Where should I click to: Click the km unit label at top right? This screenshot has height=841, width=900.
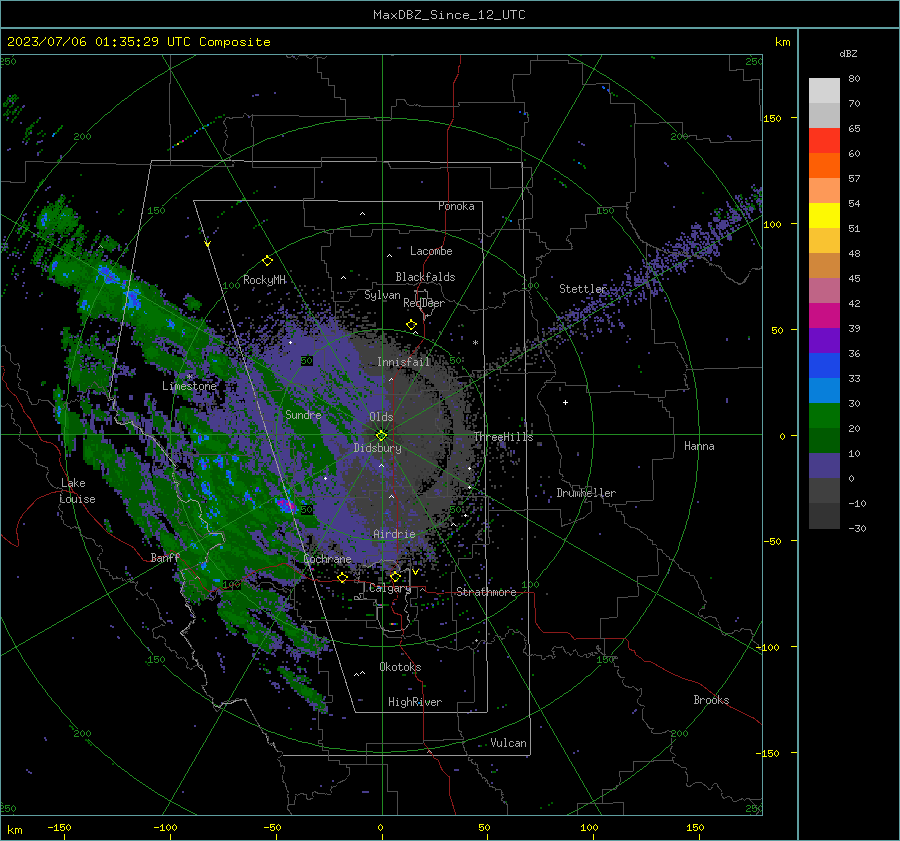click(783, 42)
